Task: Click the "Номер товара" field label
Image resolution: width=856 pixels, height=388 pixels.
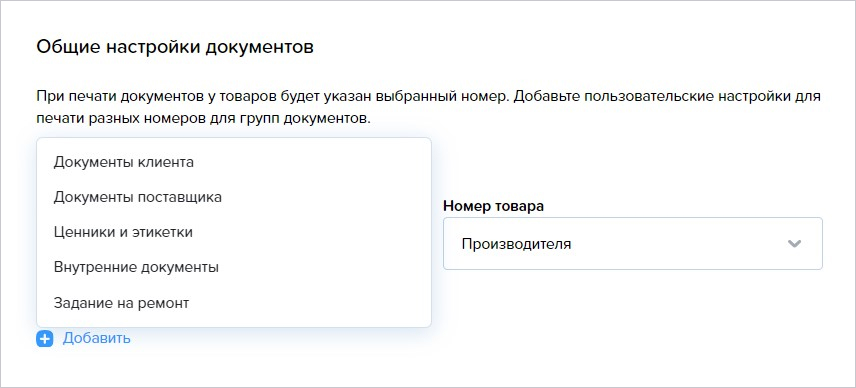Action: pyautogui.click(x=494, y=206)
